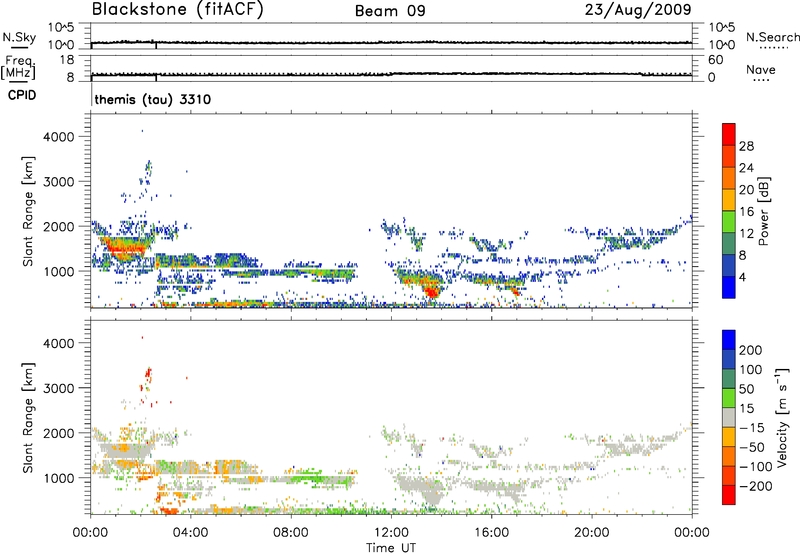Click the Velocity colorbar segment between -15 and -50

[x=729, y=437]
